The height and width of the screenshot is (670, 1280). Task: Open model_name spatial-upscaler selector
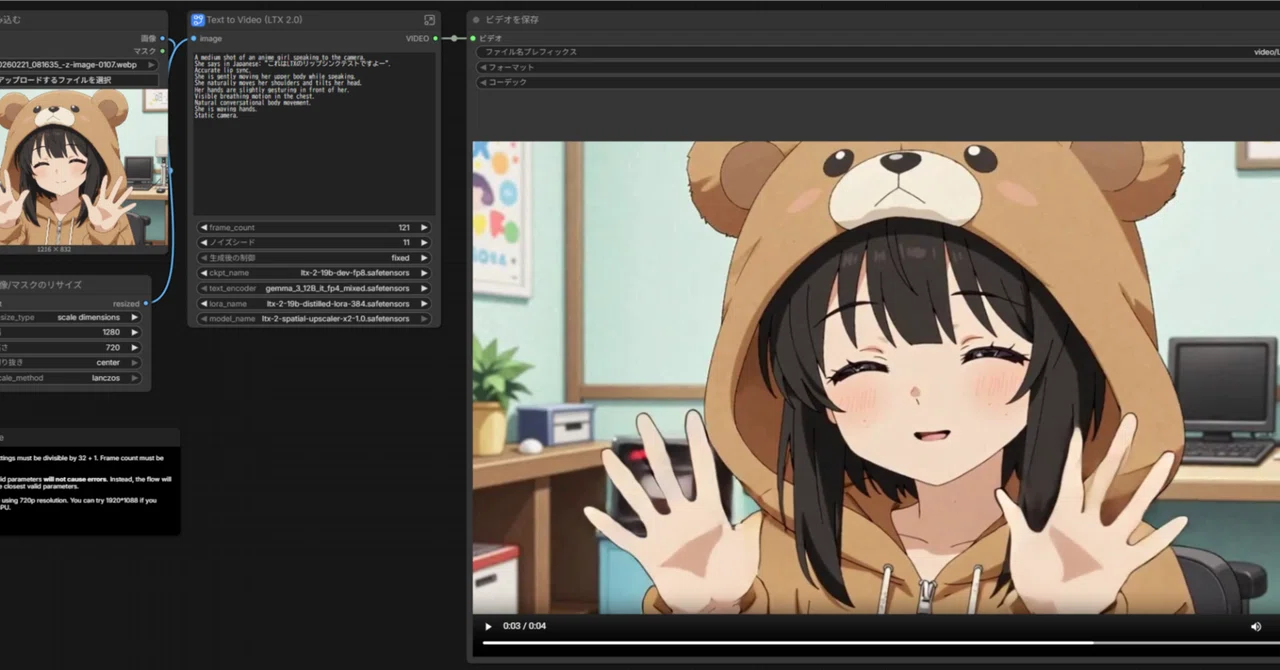coord(313,319)
